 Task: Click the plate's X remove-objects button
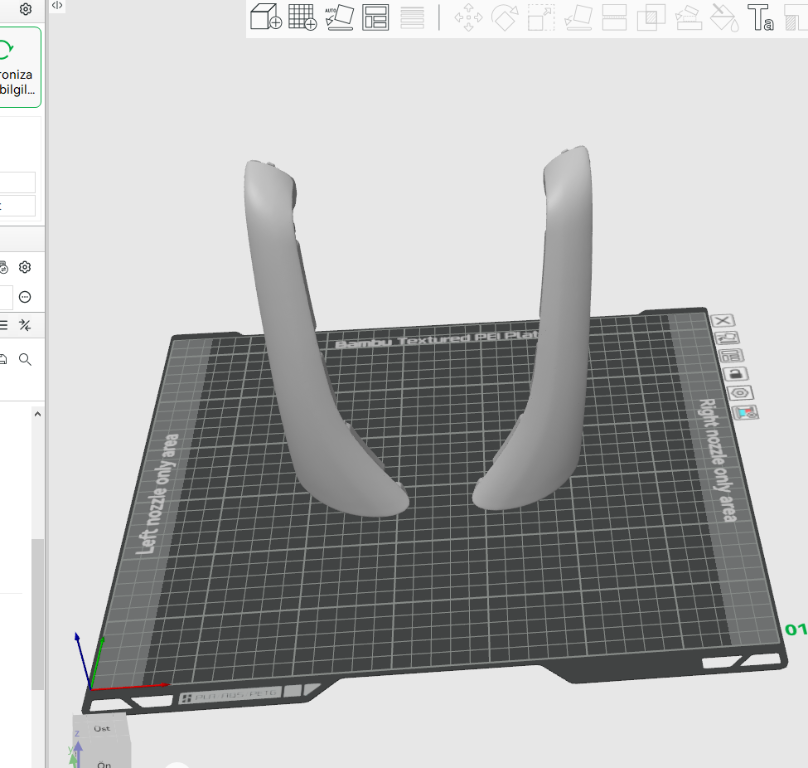click(x=723, y=320)
